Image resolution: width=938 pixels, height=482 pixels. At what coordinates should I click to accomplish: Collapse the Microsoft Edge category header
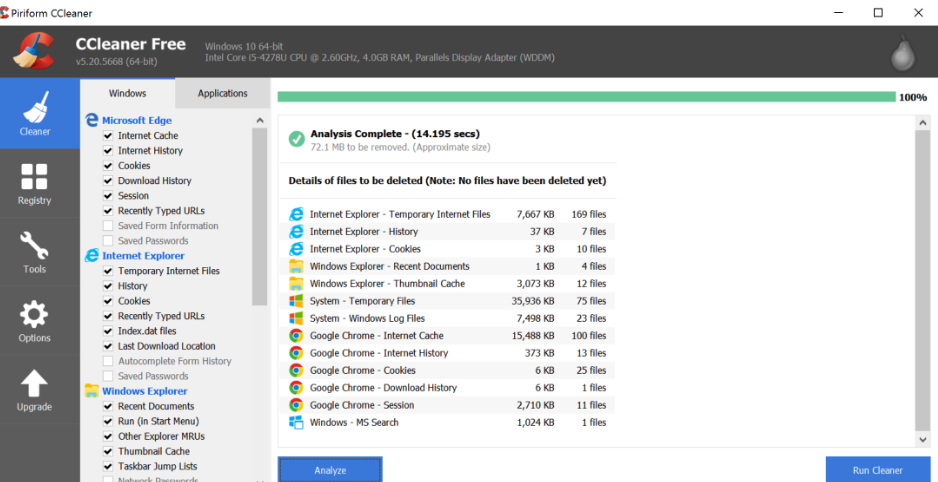coord(136,121)
